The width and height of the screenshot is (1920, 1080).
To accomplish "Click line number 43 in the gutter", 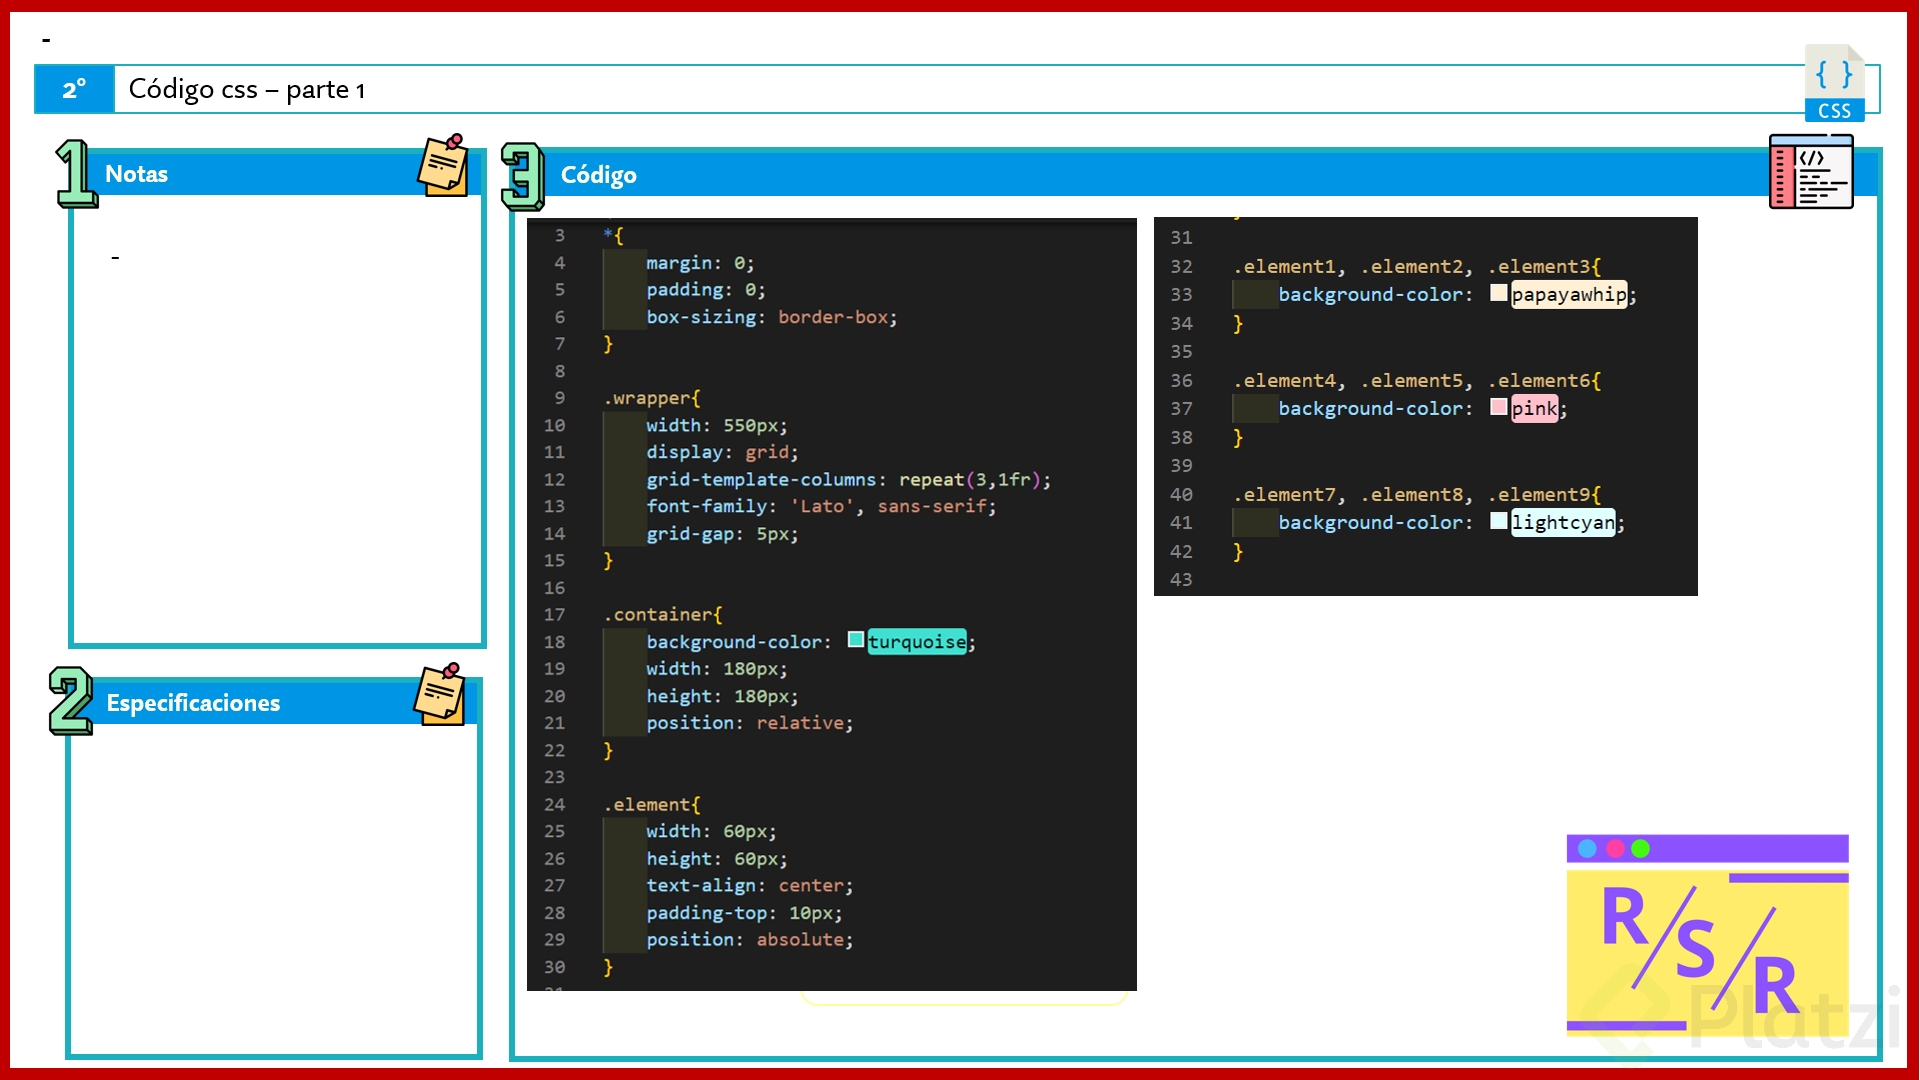I will (x=1181, y=580).
